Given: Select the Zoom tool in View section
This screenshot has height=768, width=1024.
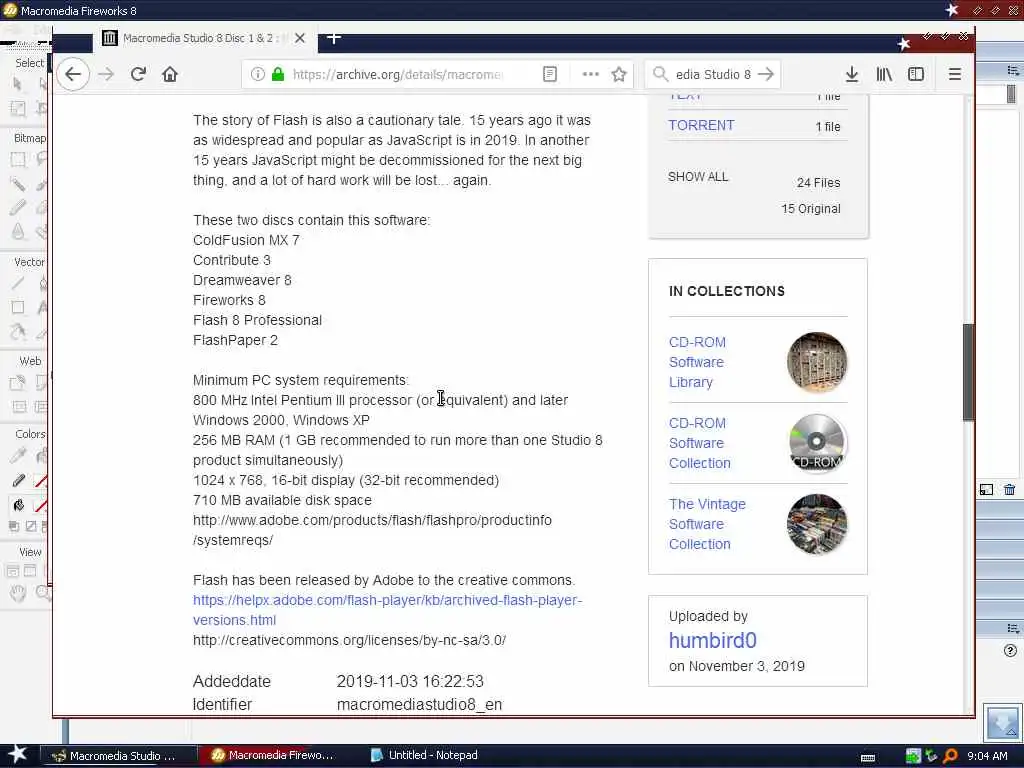Looking at the screenshot, I should [x=42, y=594].
